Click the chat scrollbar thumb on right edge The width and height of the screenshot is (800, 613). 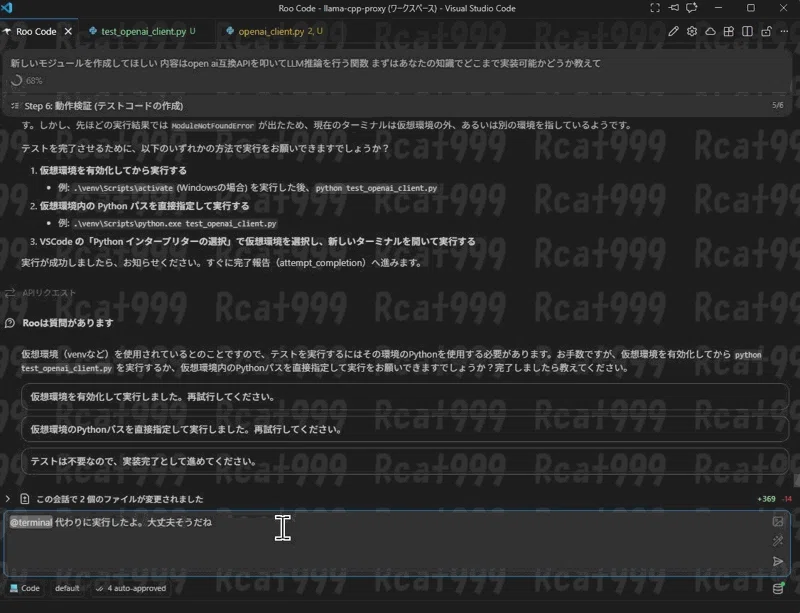point(796,480)
